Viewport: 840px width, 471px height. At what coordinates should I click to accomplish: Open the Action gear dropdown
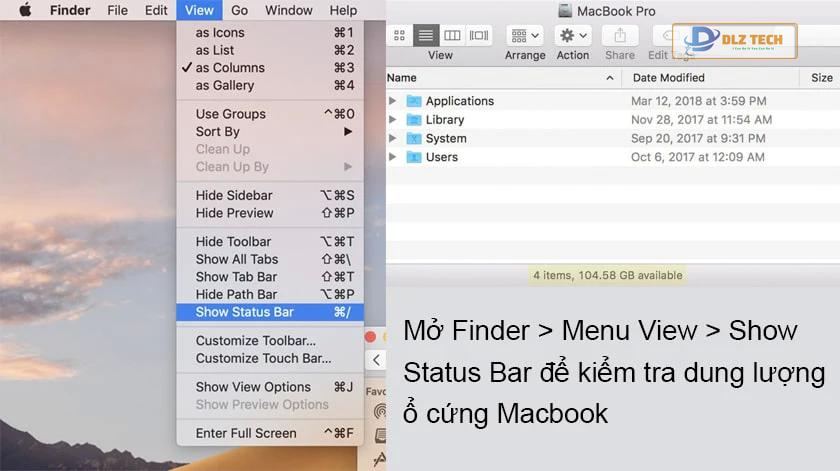tap(573, 36)
